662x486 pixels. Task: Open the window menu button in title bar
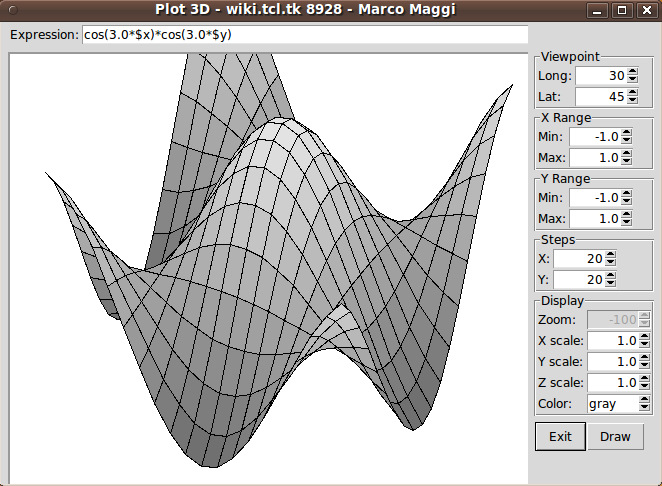[x=13, y=10]
